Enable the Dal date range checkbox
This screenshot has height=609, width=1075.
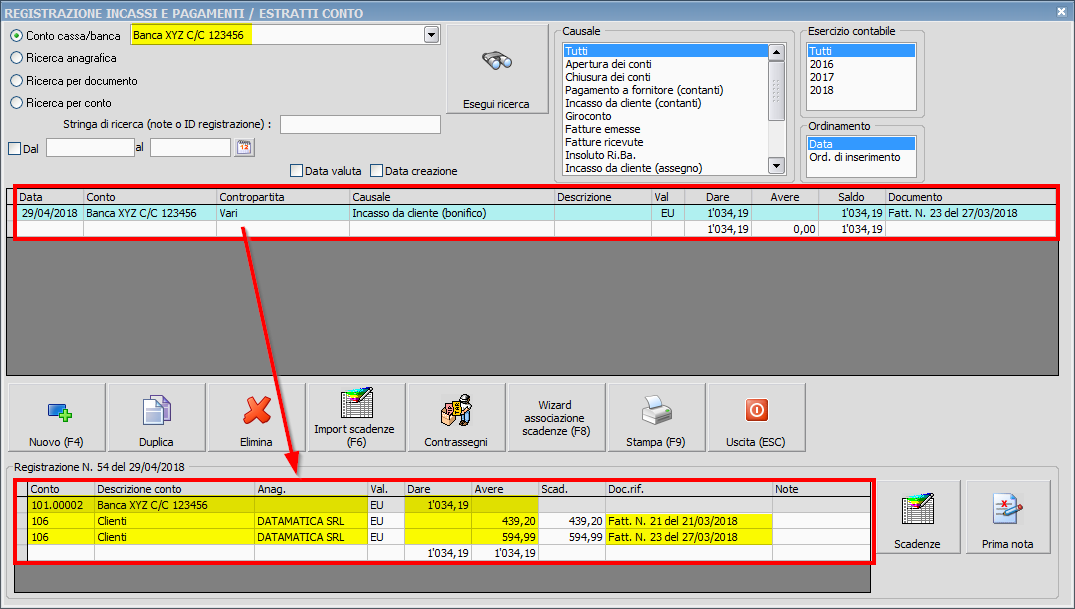point(14,148)
